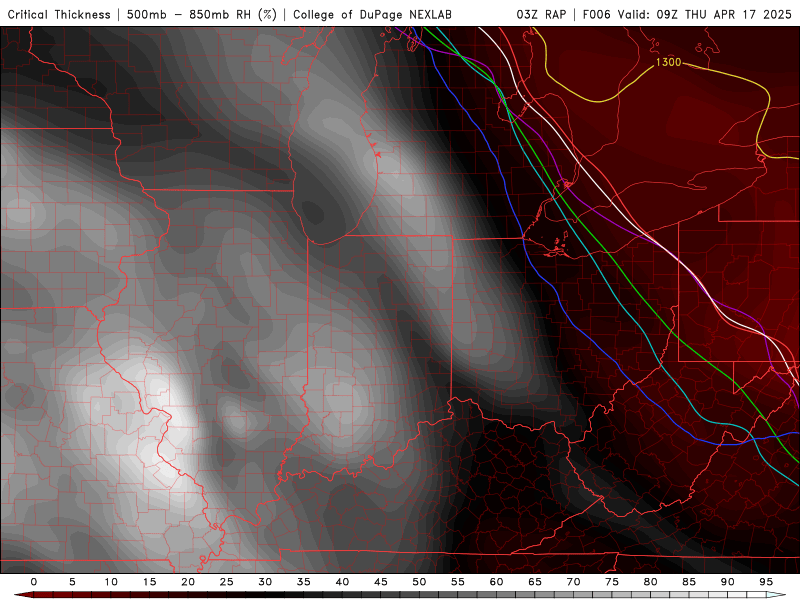800x600 pixels.
Task: Click the "College of DuPage NEXLAB" text
Action: point(372,14)
